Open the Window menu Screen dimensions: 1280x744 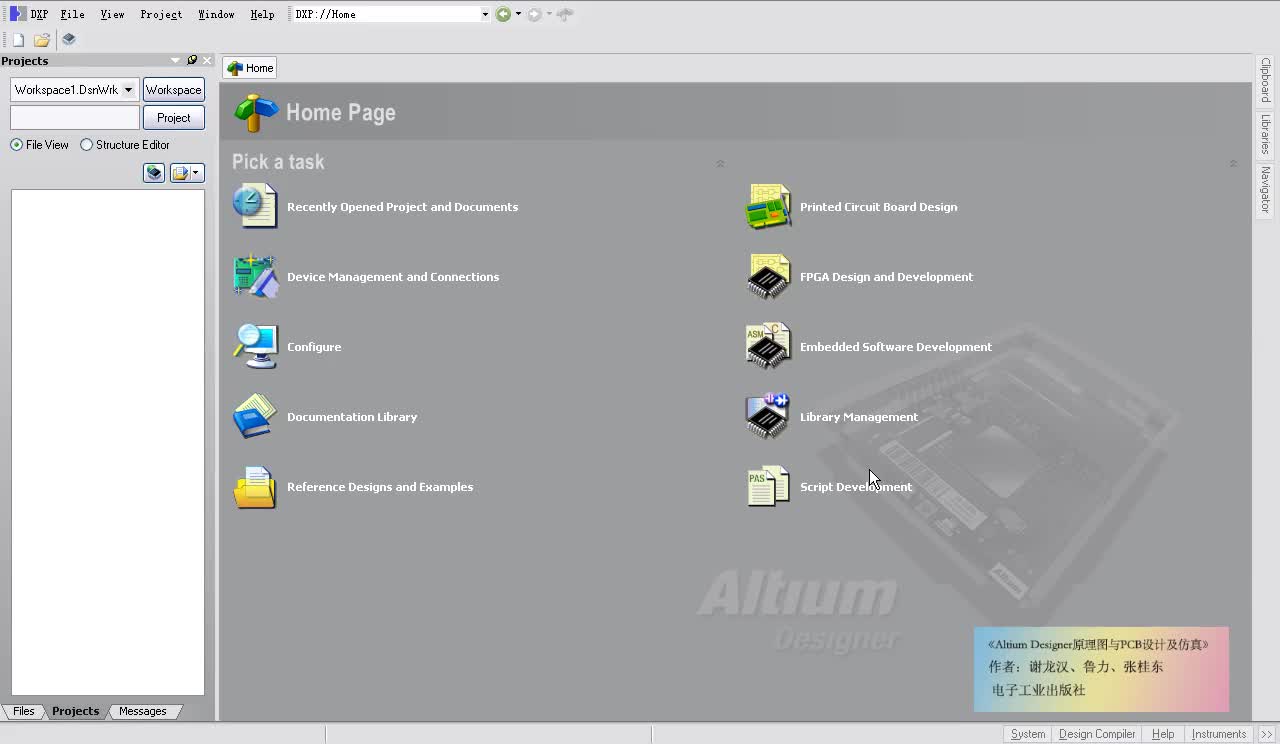pos(216,14)
